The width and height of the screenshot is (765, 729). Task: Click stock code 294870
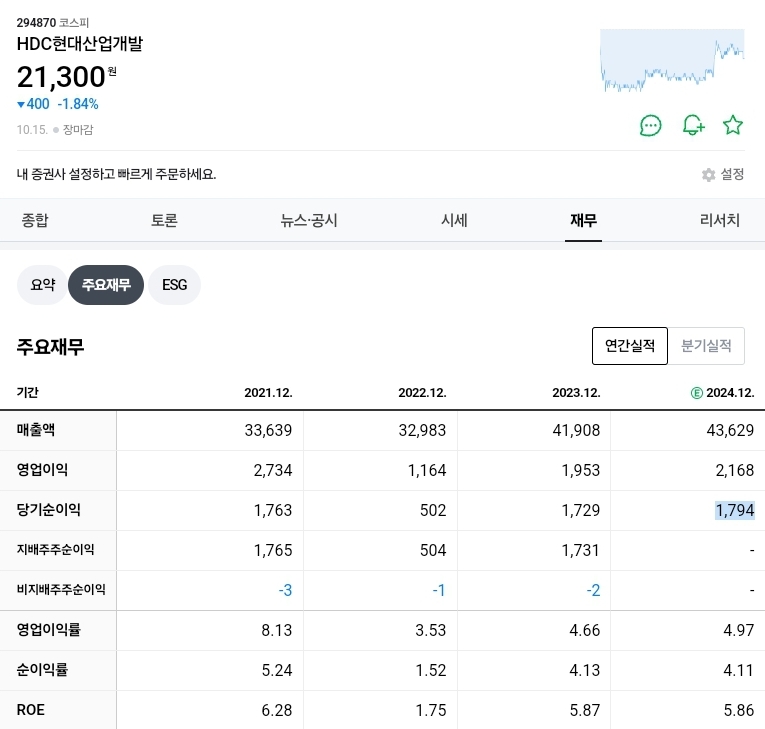pyautogui.click(x=37, y=23)
